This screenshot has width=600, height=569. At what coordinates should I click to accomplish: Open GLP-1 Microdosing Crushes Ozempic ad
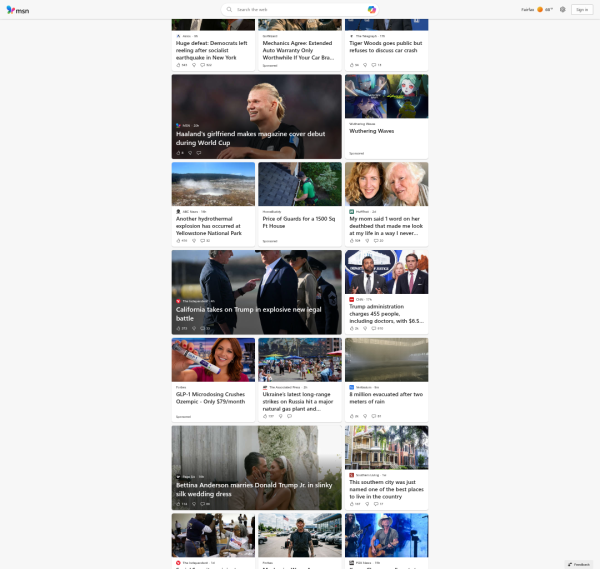(x=210, y=398)
